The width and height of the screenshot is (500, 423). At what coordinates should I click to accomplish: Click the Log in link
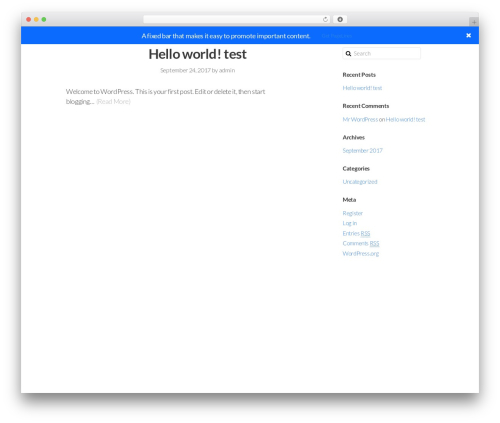tap(350, 223)
